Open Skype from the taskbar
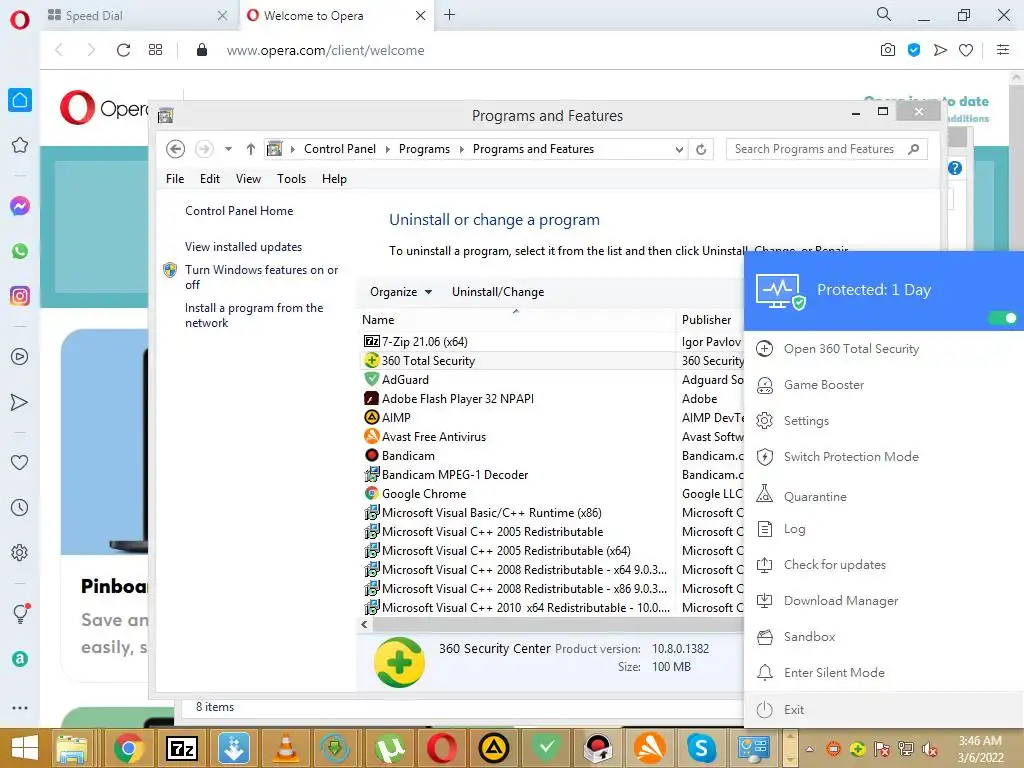This screenshot has width=1024, height=768. 701,748
